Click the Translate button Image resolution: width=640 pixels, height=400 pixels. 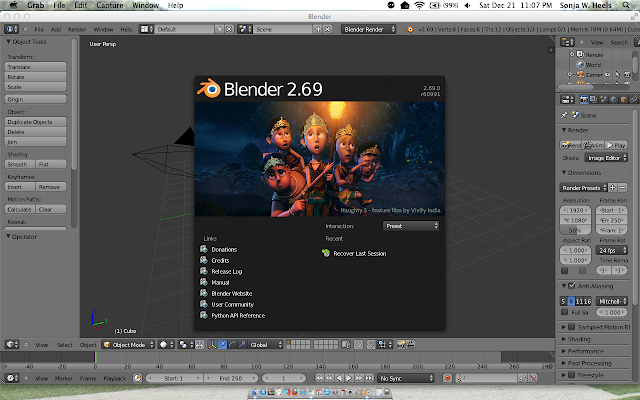[x=36, y=67]
